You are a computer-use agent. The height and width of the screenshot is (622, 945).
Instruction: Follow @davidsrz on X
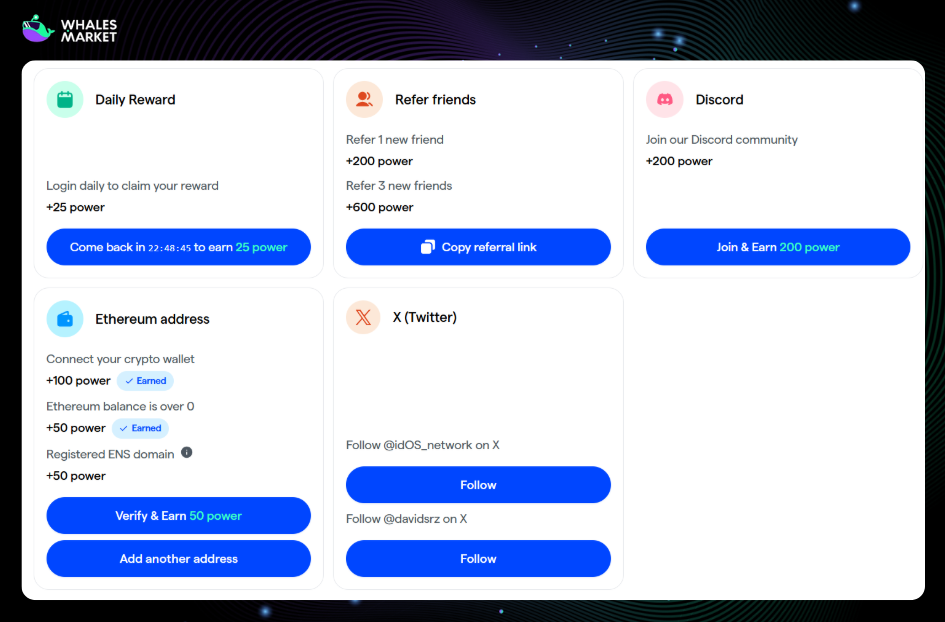coord(478,559)
